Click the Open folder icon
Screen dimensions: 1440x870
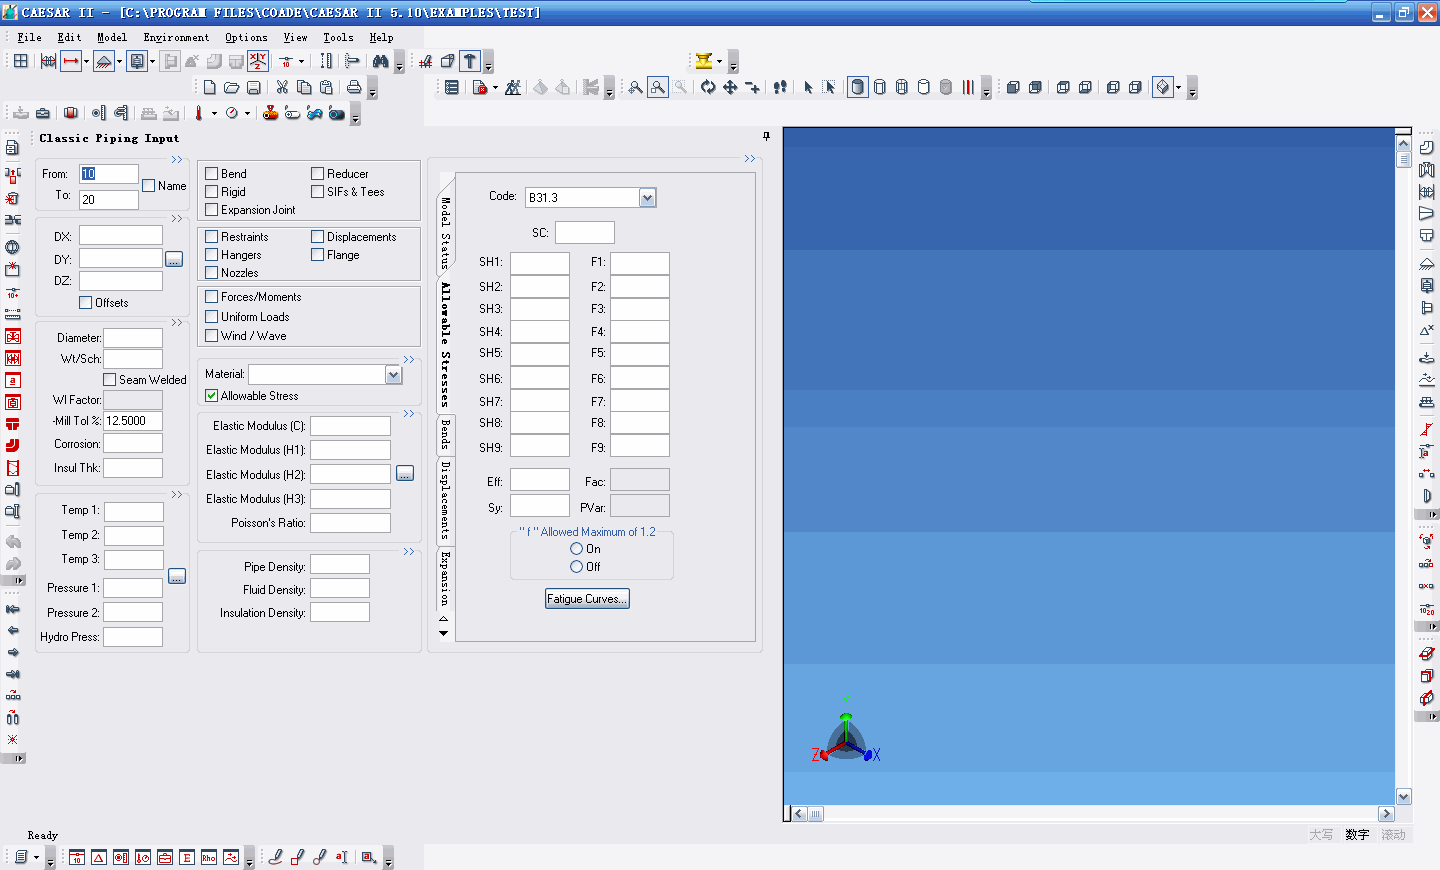coord(232,88)
